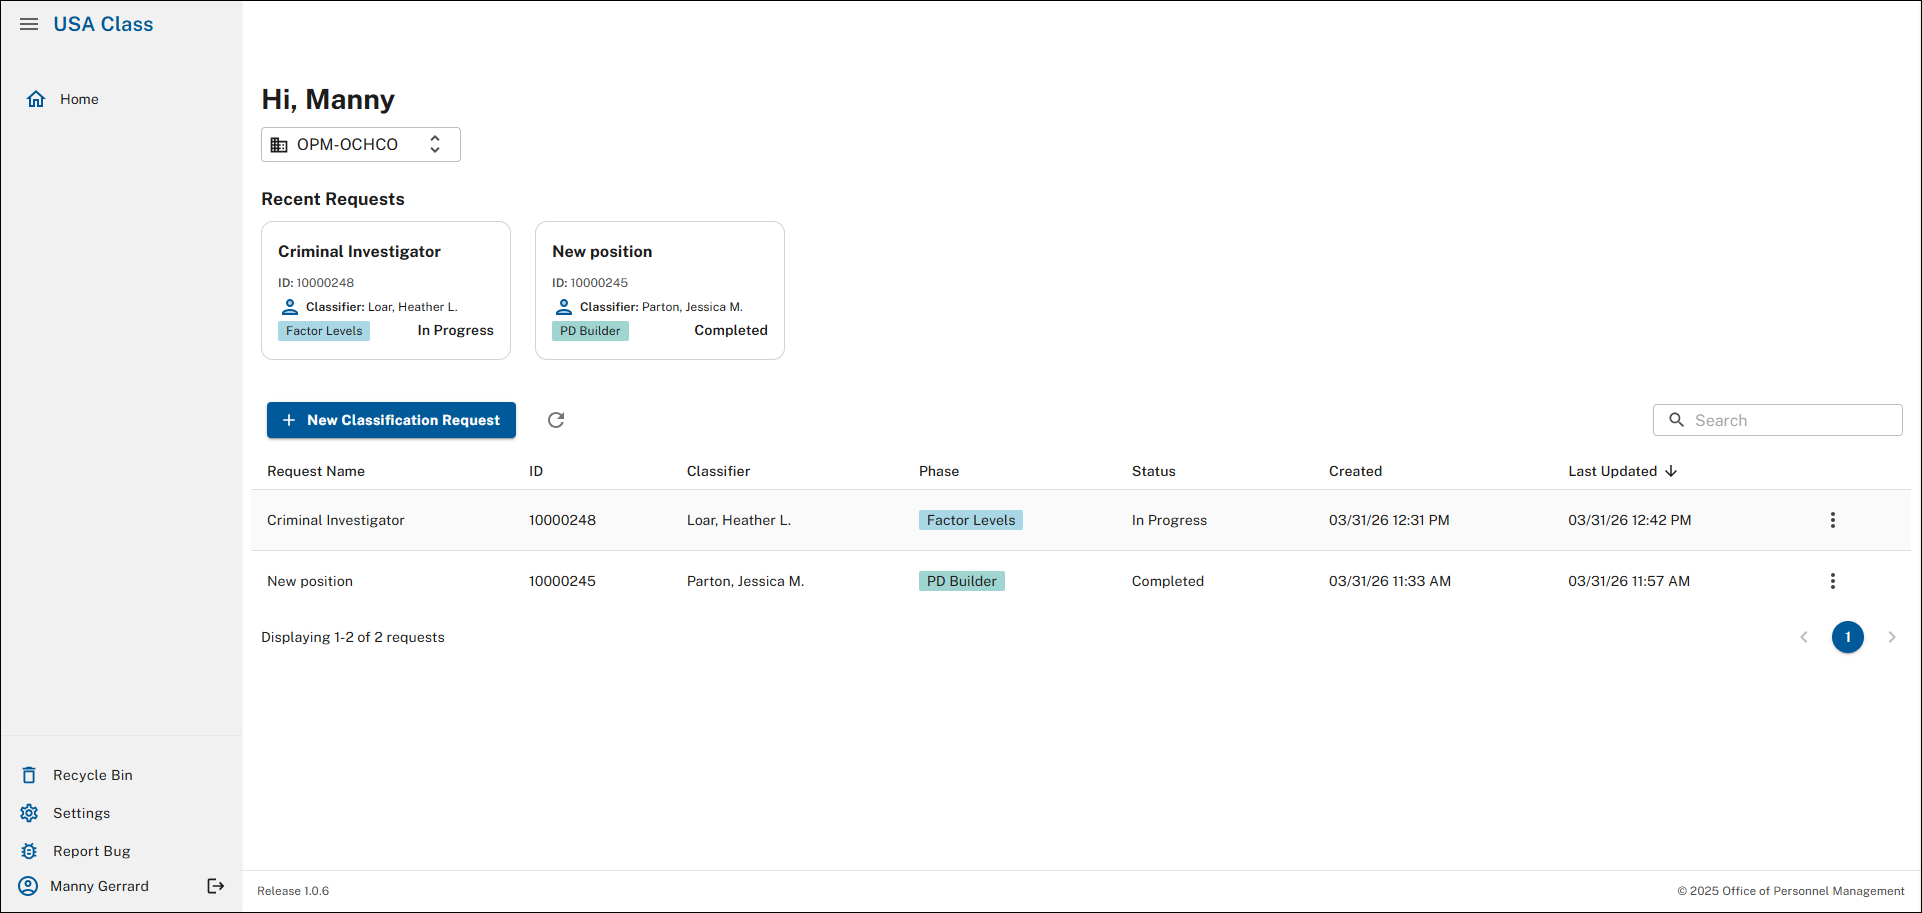Click the PD Builder phase tag in table
The image size is (1922, 913).
click(962, 581)
